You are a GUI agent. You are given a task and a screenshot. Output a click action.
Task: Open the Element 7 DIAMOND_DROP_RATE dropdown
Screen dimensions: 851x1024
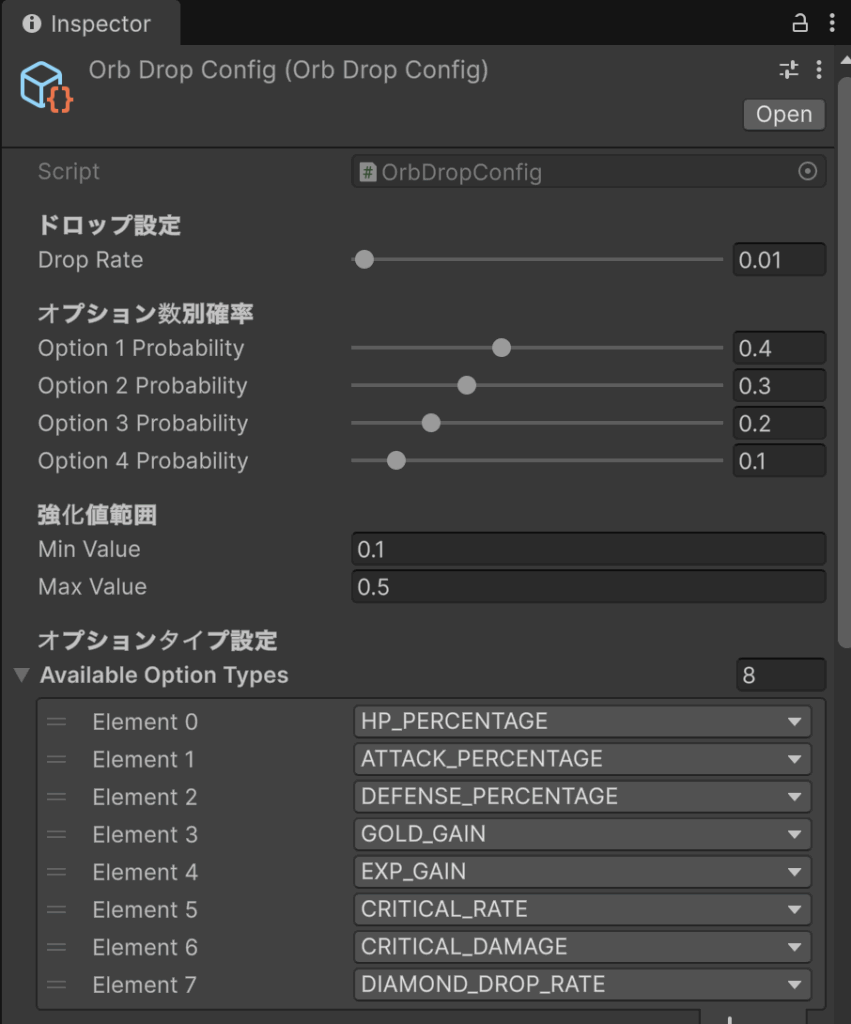[x=582, y=985]
